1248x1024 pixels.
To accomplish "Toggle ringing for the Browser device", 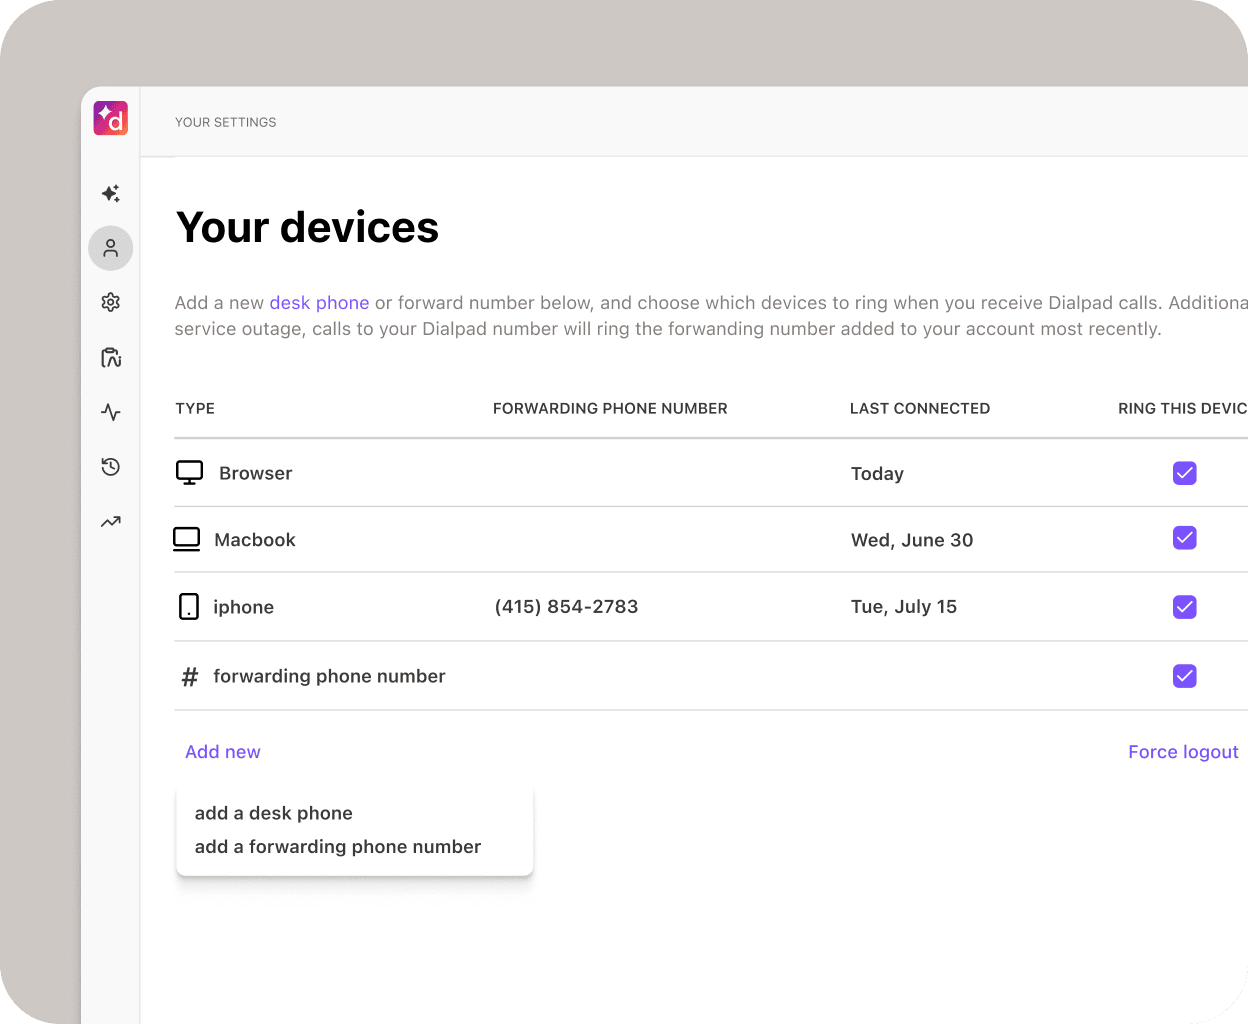I will tap(1184, 473).
